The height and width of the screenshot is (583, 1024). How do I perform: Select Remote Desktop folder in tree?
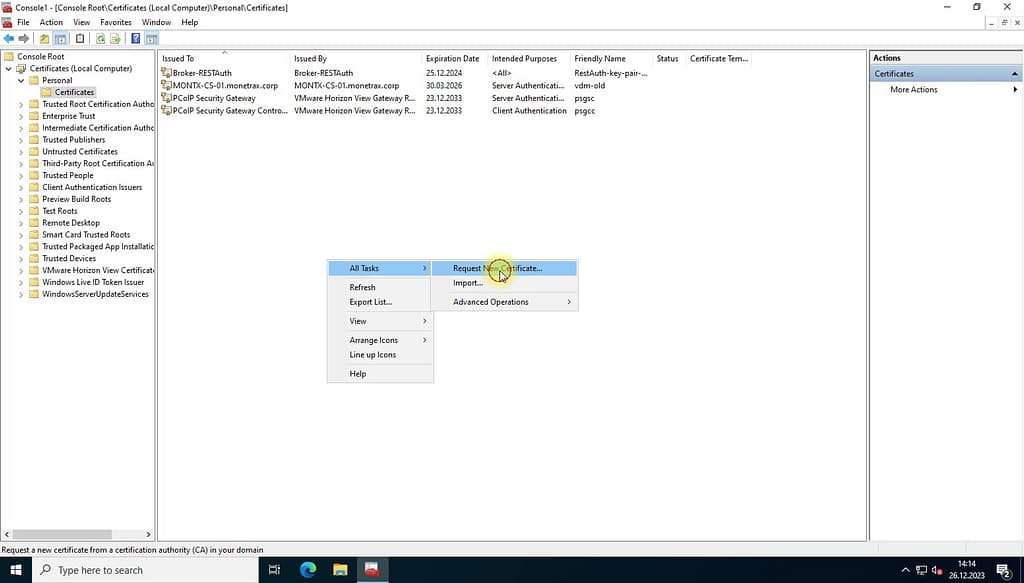pyautogui.click(x=70, y=223)
